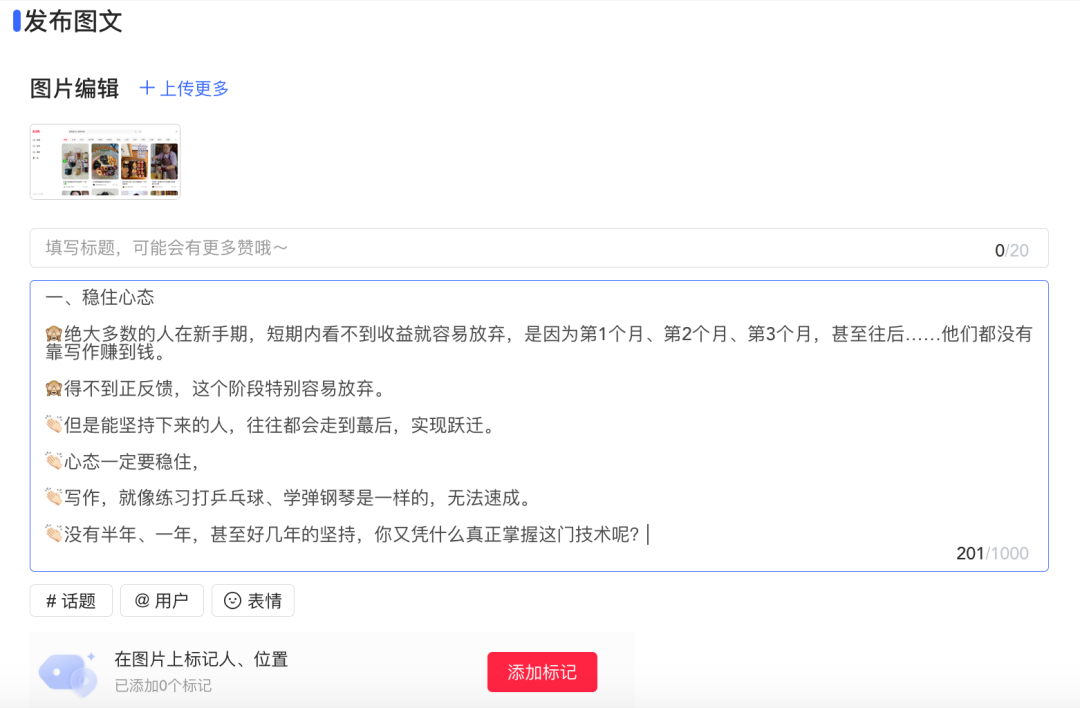Click the clapping emoji before 没有半年
This screenshot has height=708, width=1080.
[x=54, y=534]
